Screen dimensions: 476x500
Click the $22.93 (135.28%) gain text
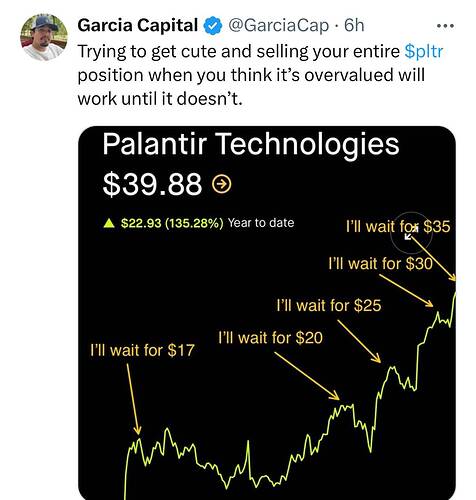(172, 223)
